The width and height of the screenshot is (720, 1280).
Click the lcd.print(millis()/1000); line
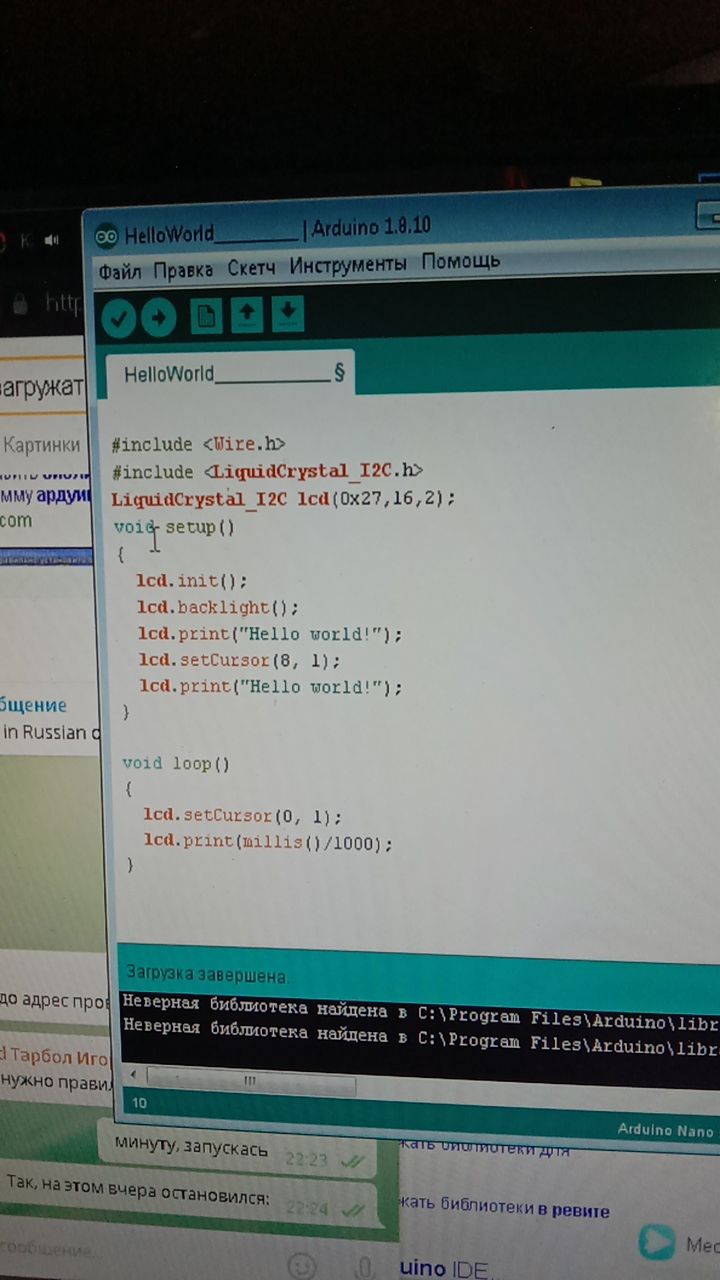[268, 844]
